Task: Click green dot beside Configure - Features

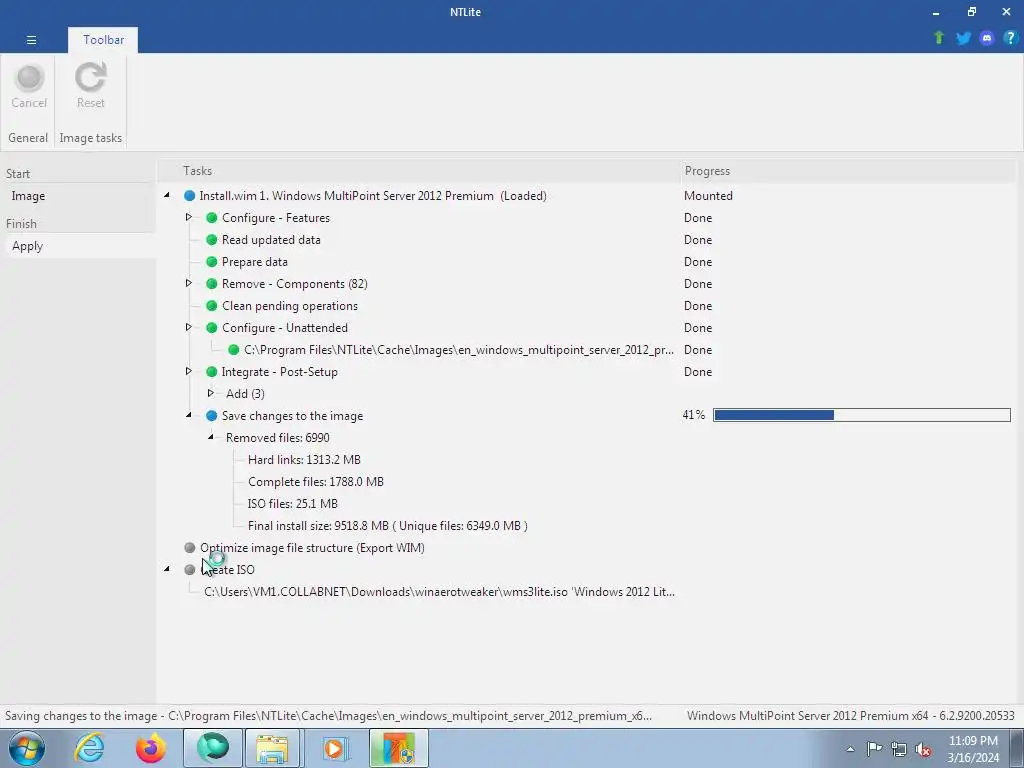Action: coord(212,217)
